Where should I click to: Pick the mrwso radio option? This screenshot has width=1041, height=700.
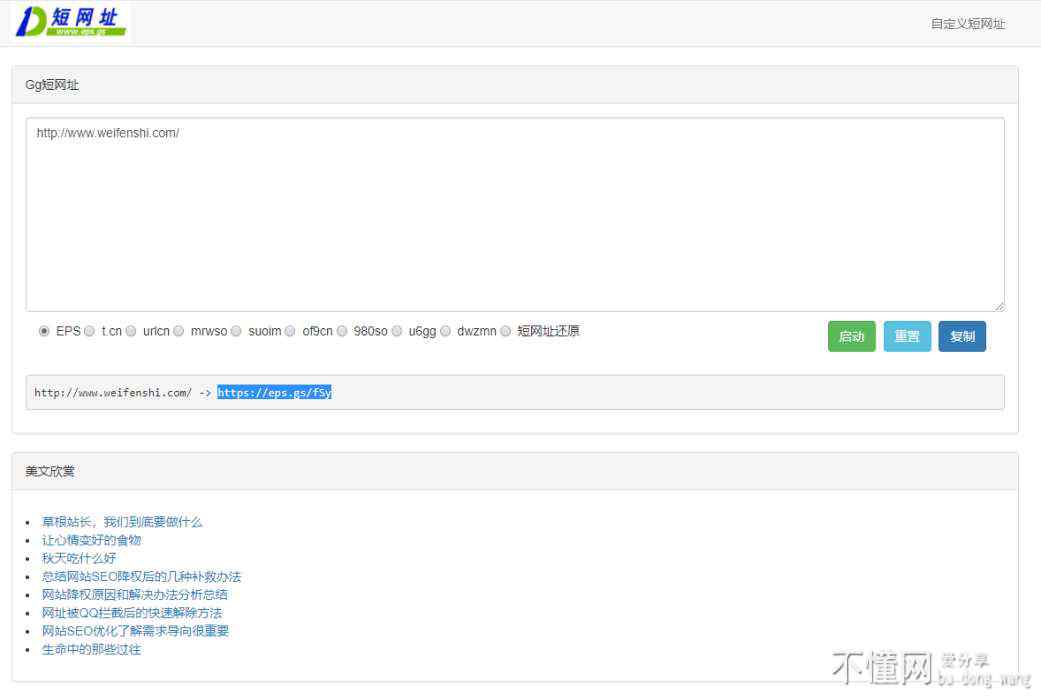coord(179,331)
